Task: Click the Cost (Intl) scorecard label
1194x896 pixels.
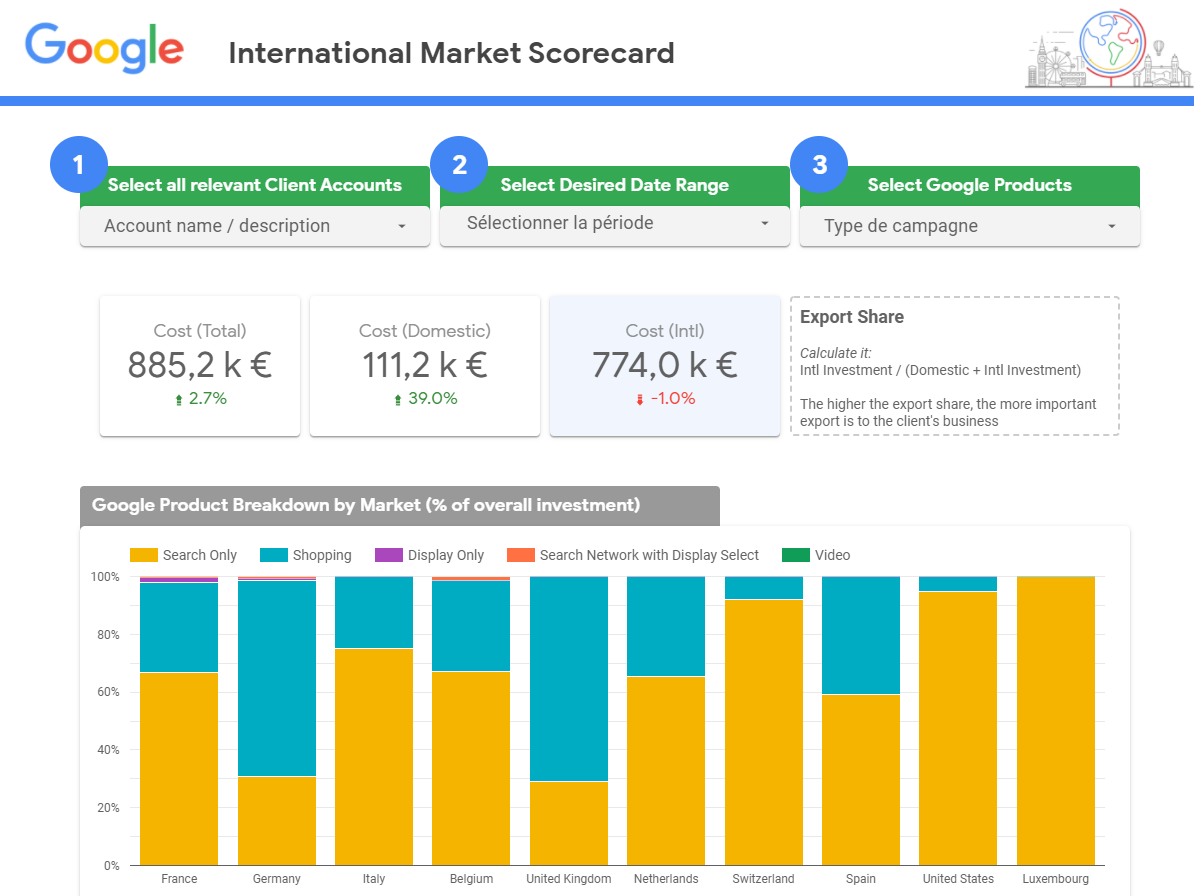Action: pos(665,331)
